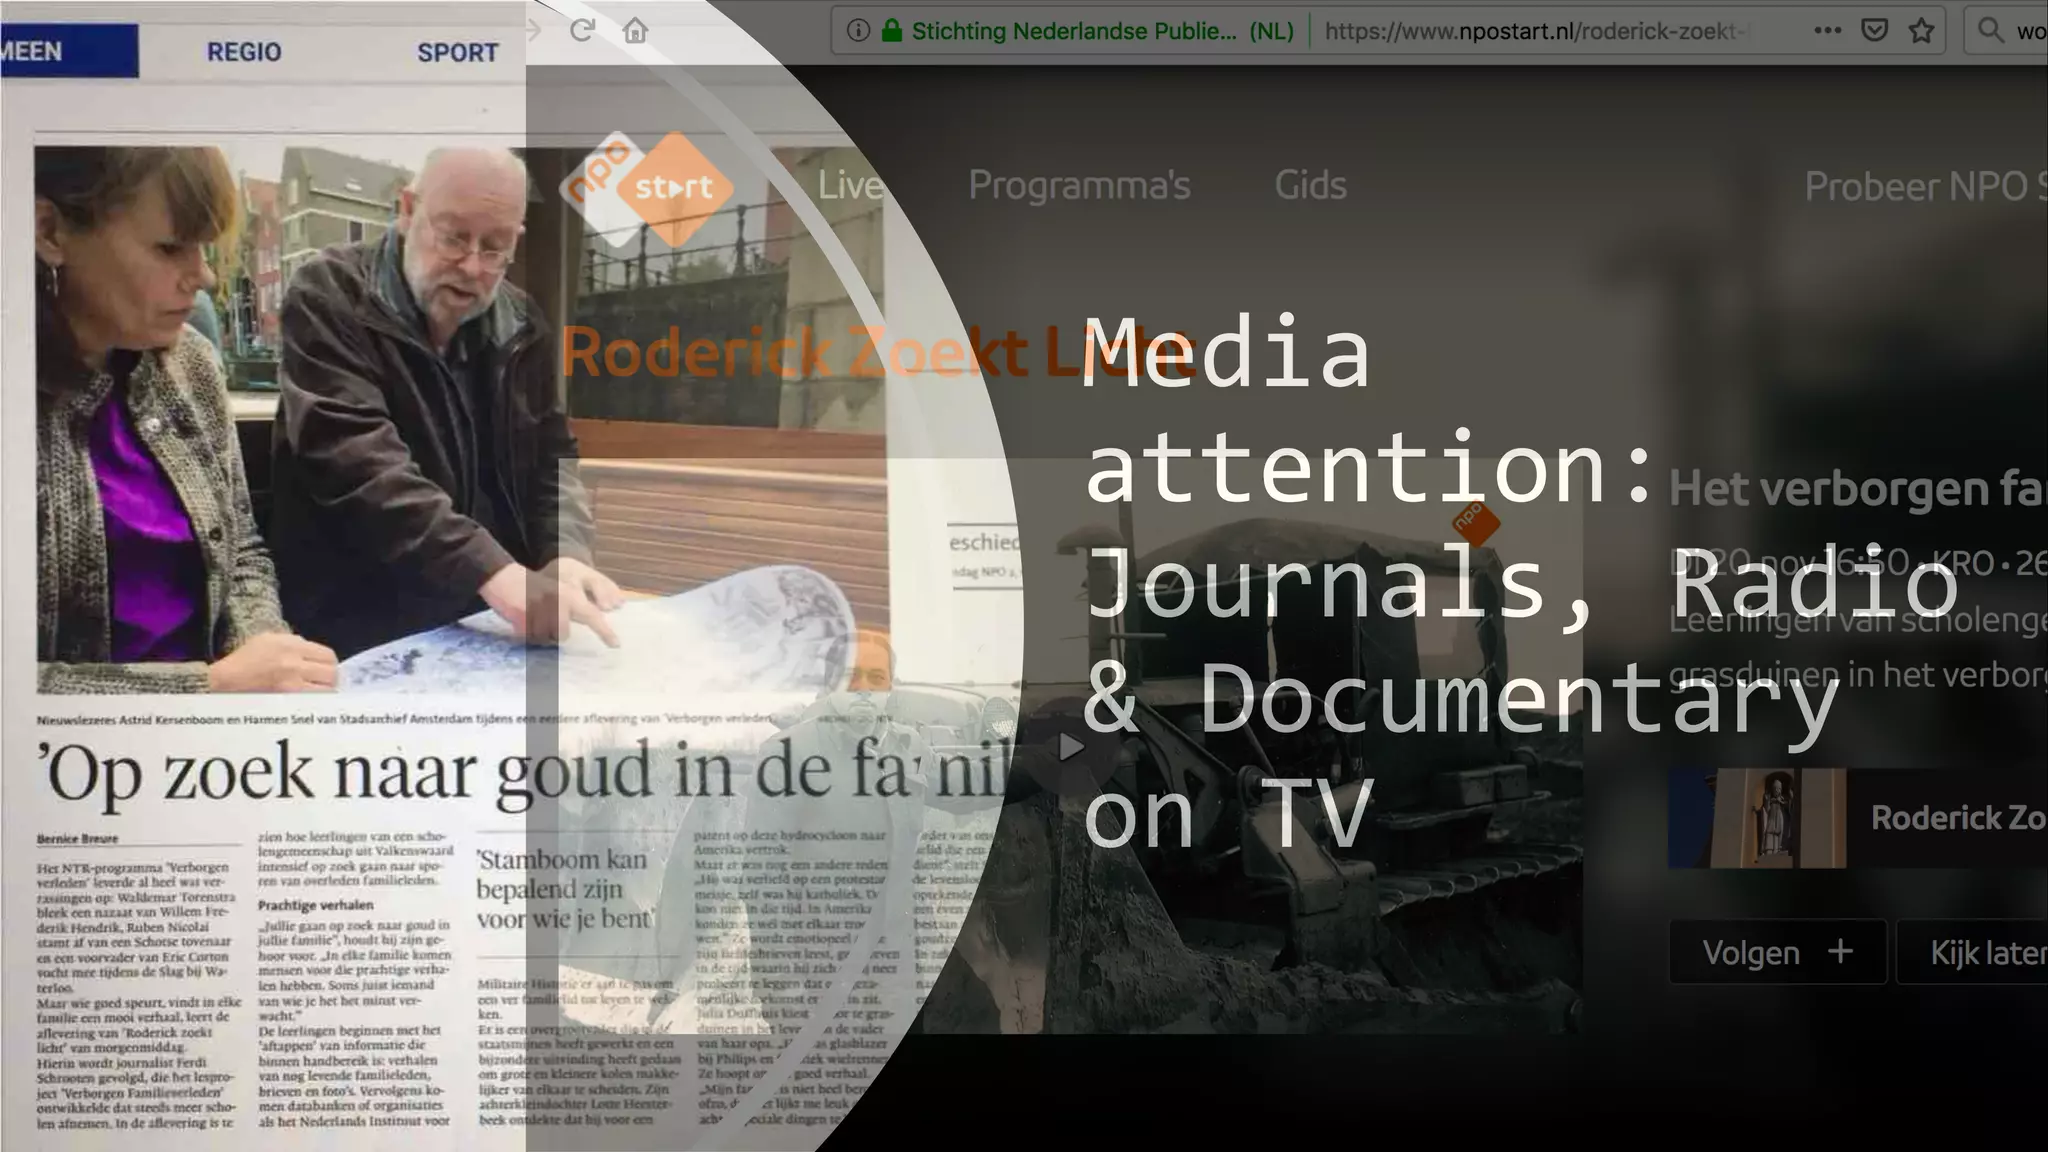This screenshot has width=2048, height=1152.
Task: Open the Roderick Zoekt Licht thumbnail
Action: [x=1757, y=818]
